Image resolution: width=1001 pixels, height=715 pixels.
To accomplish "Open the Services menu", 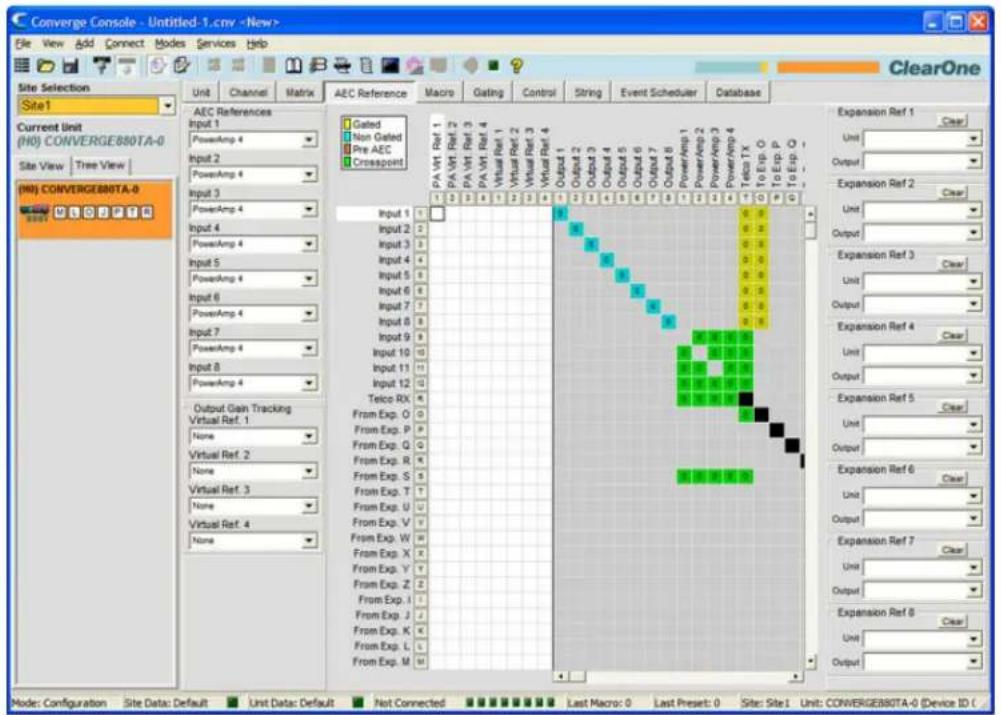I will click(216, 43).
